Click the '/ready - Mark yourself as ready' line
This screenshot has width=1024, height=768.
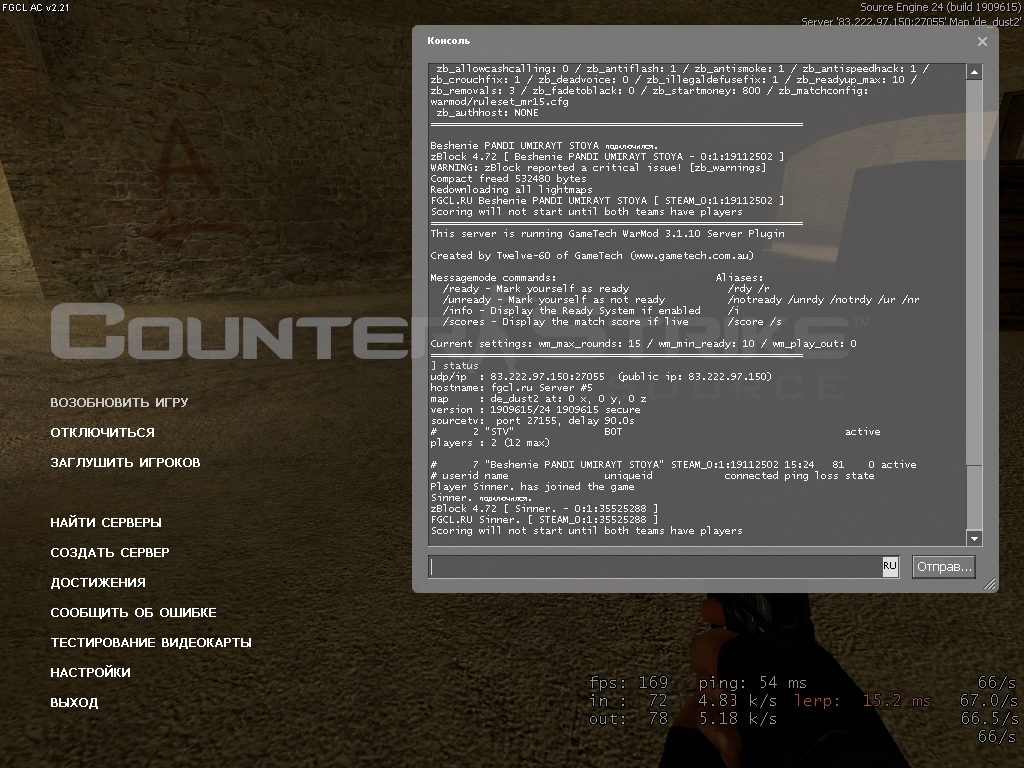(x=536, y=289)
